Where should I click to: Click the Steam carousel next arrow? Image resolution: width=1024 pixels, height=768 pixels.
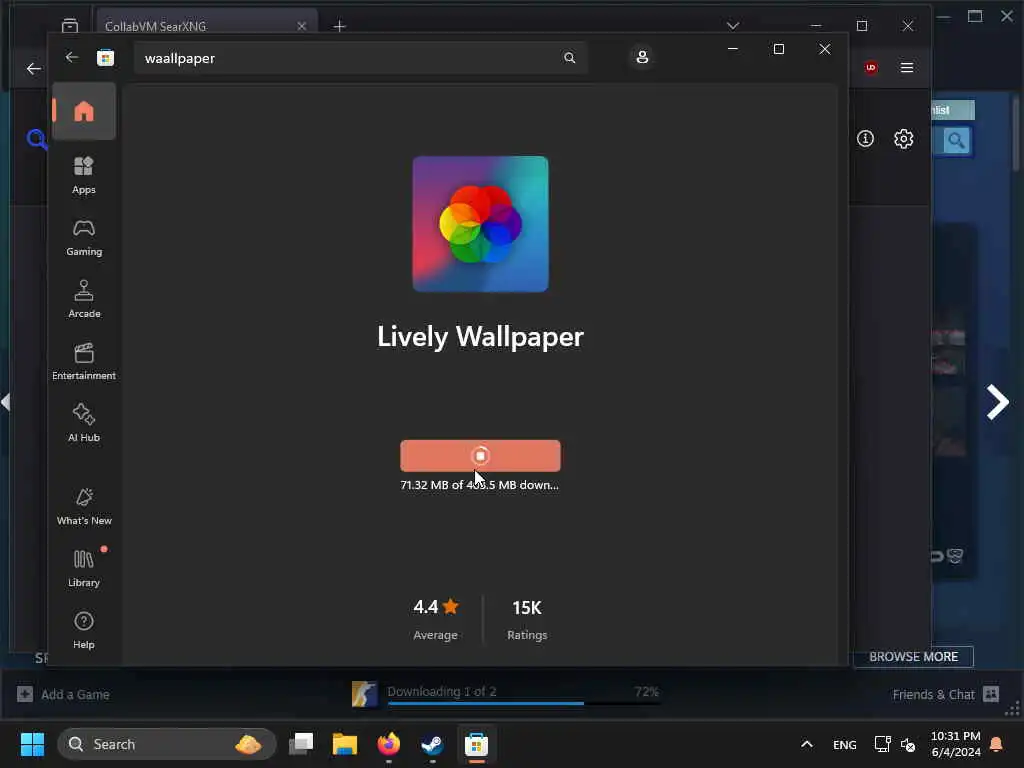997,402
